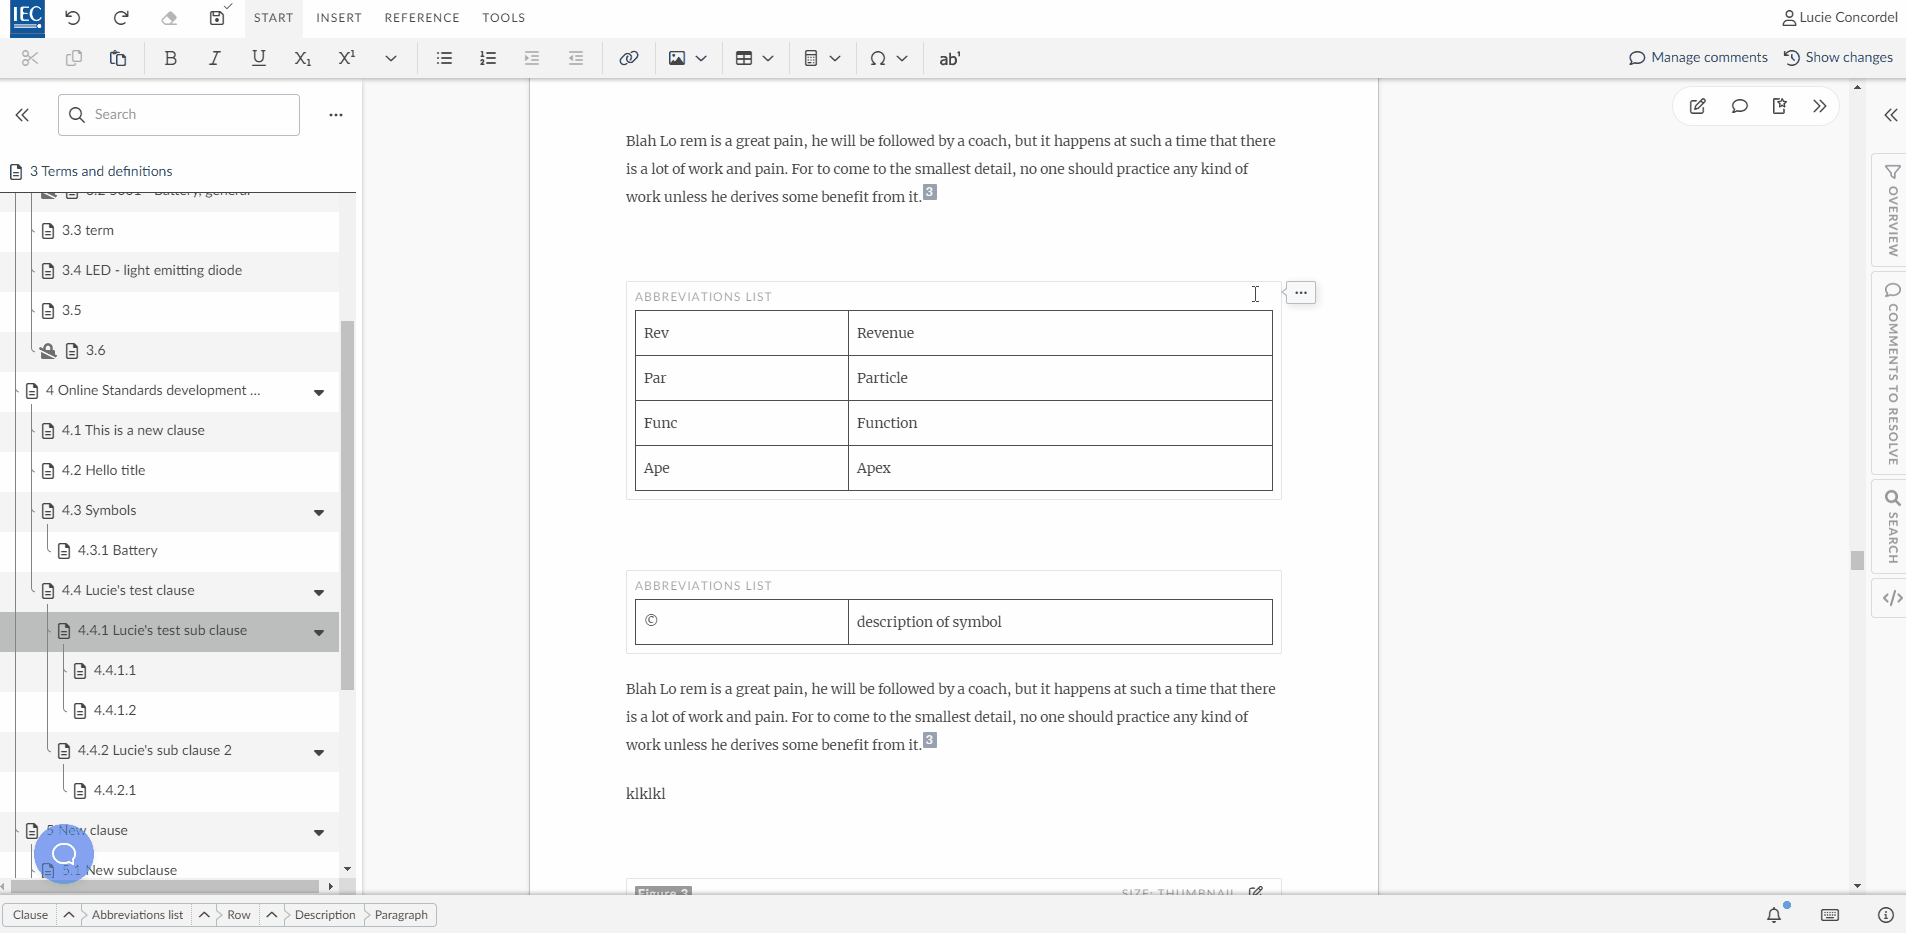Open Lucie Concordel user menu
Image resolution: width=1906 pixels, height=933 pixels.
click(1839, 17)
